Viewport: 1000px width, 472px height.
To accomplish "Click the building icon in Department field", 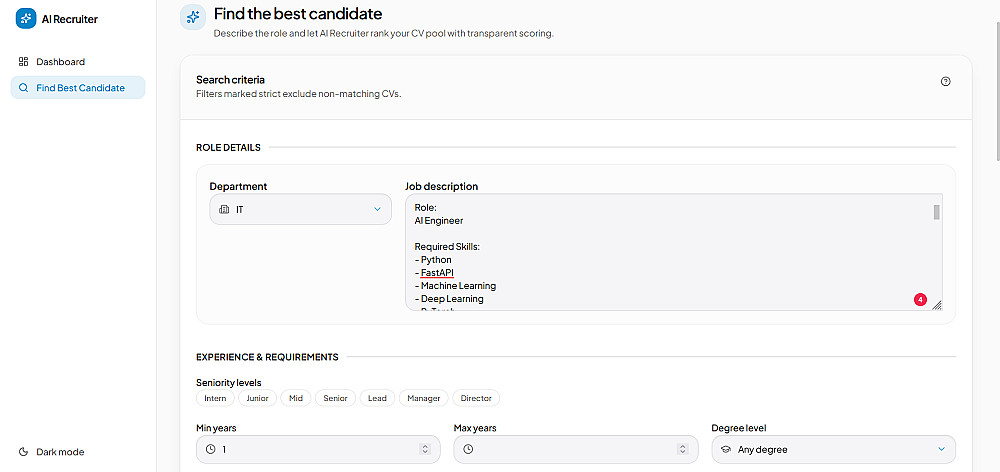I will [x=224, y=209].
